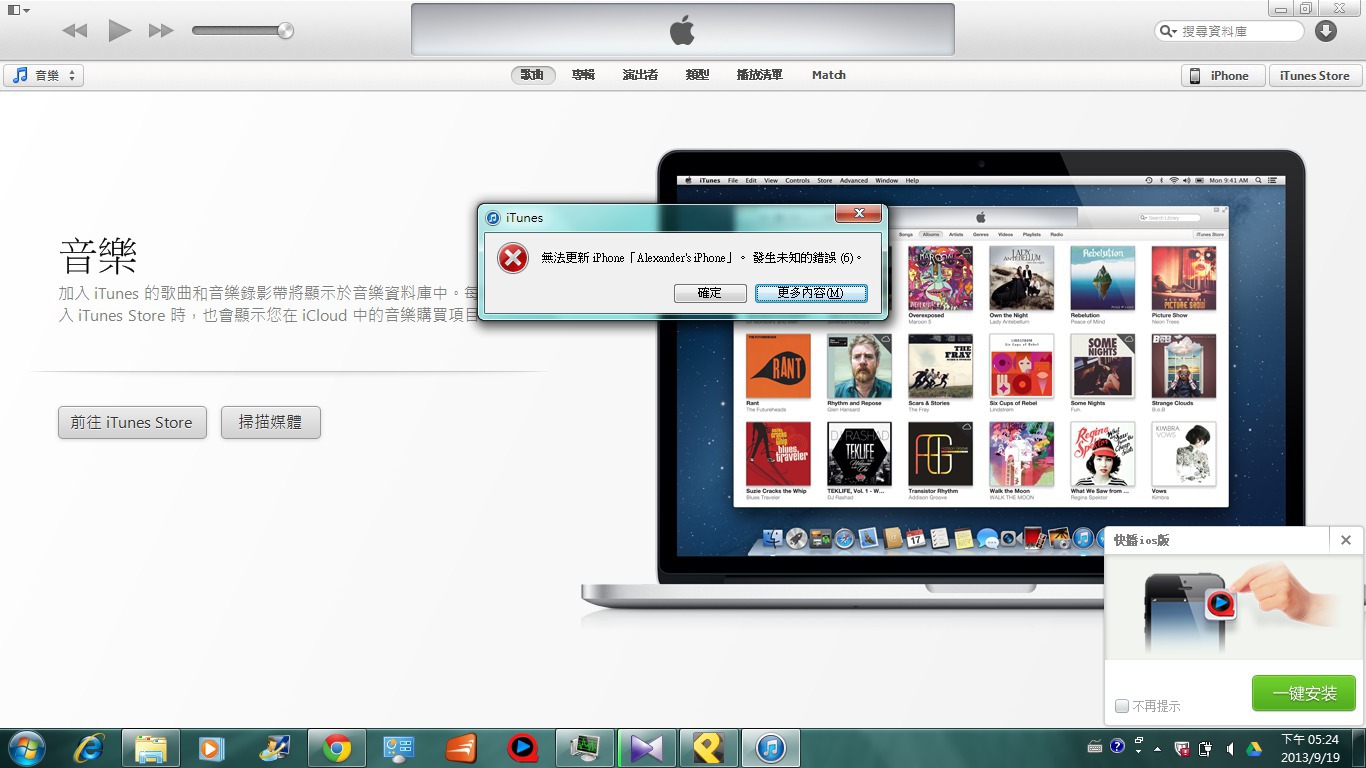This screenshot has width=1366, height=768.
Task: Open the Control Panel icon in taskbar
Action: pos(399,748)
